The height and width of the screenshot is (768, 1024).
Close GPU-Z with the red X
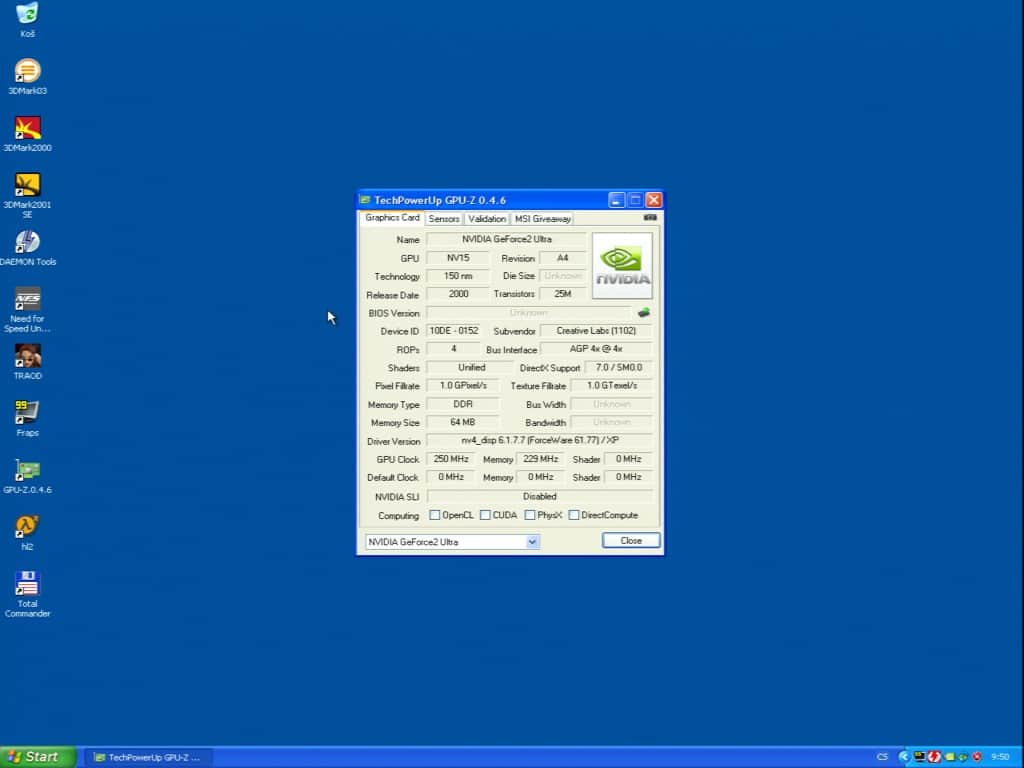click(x=654, y=200)
